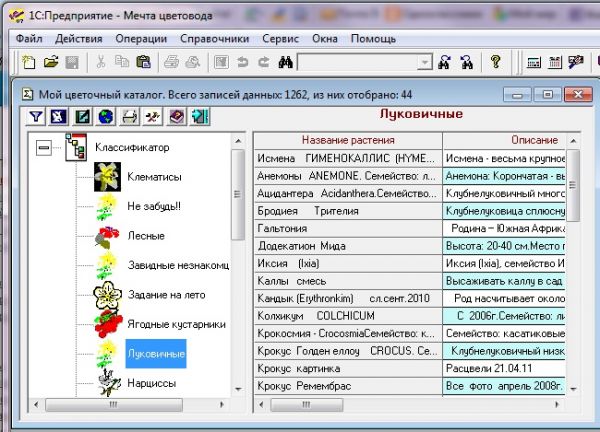Click the Copy pages icon

pos(122,62)
